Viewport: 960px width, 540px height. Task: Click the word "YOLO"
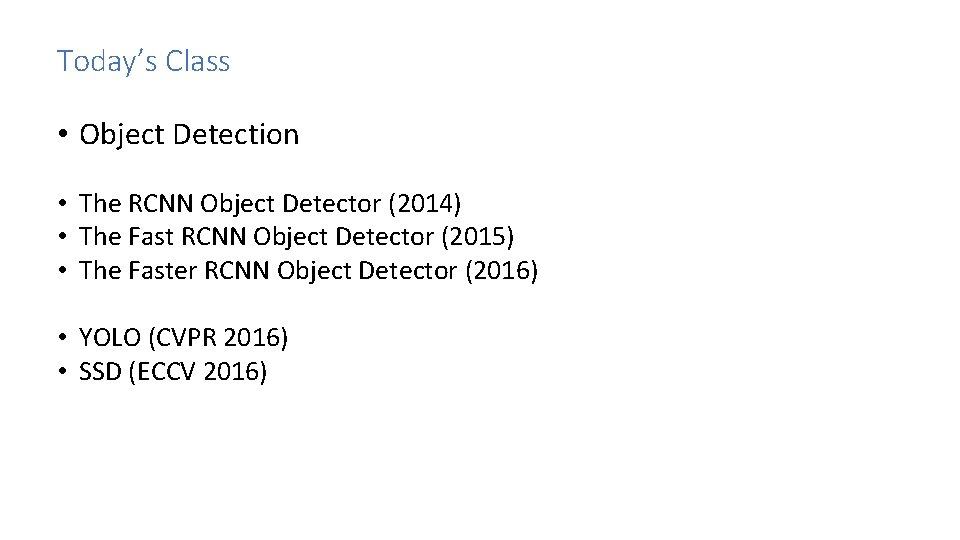pos(110,337)
